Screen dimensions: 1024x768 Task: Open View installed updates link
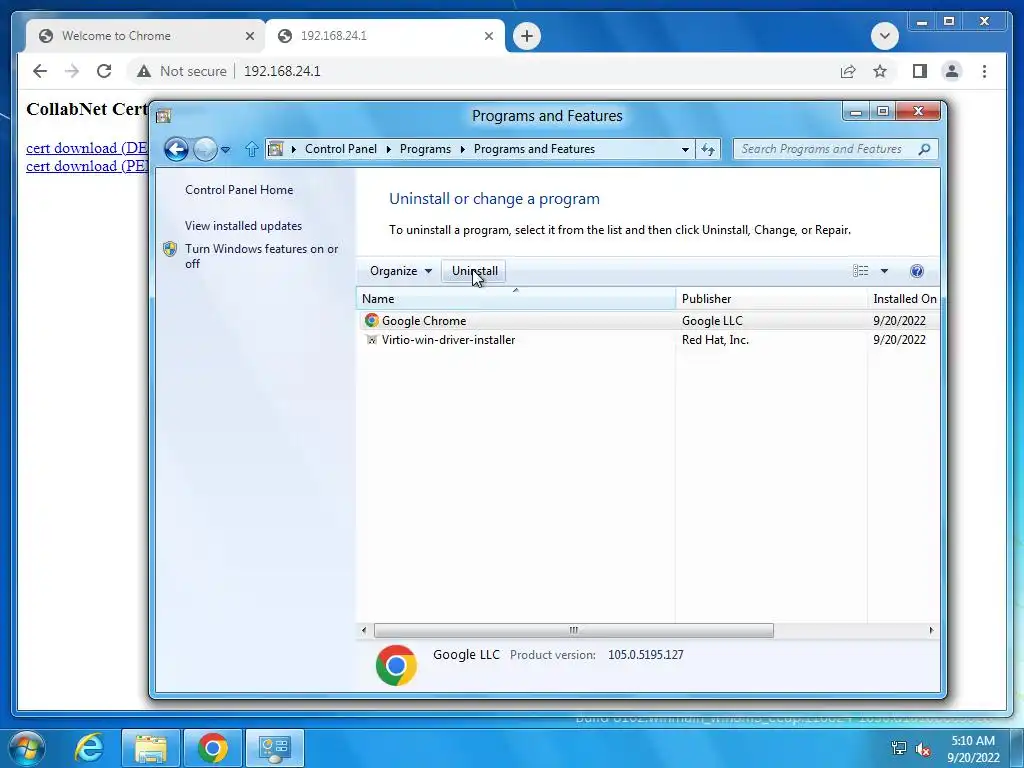pos(243,226)
